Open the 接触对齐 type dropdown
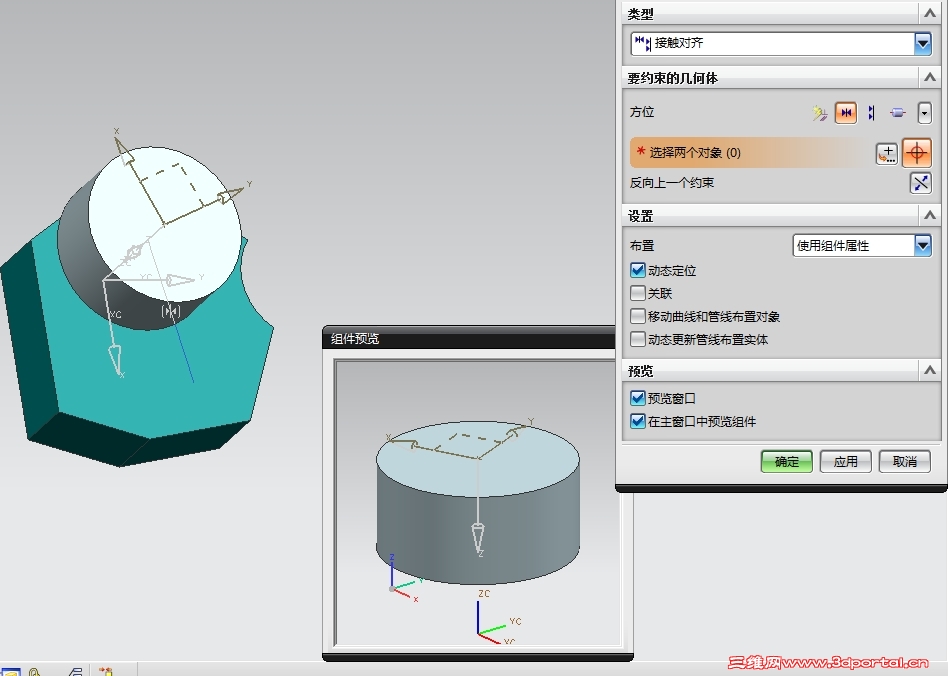This screenshot has height=676, width=948. [x=923, y=44]
